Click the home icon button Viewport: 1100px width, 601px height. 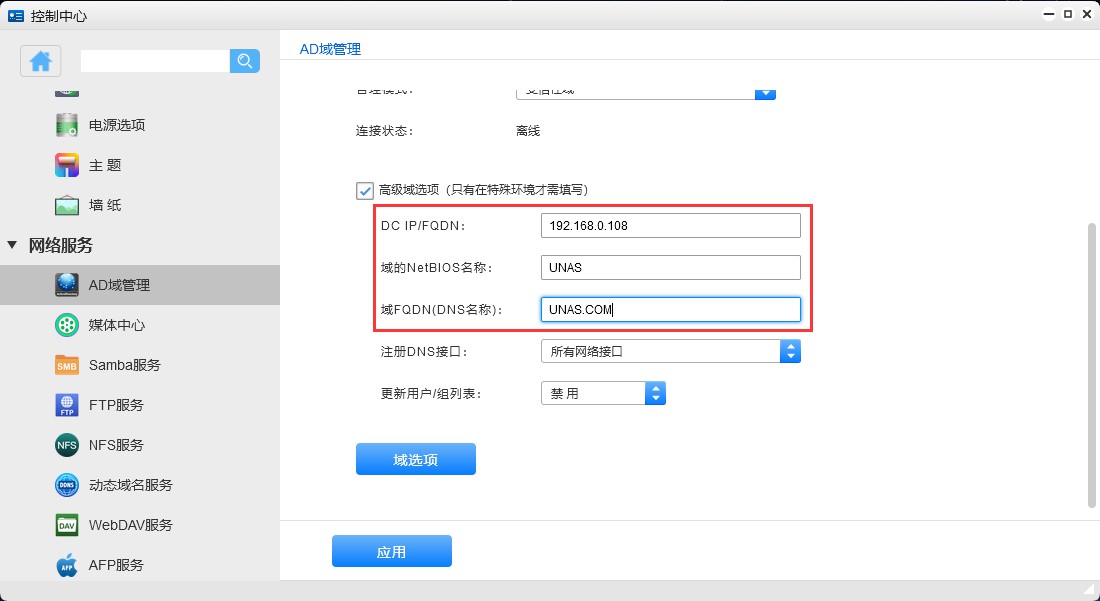click(41, 61)
